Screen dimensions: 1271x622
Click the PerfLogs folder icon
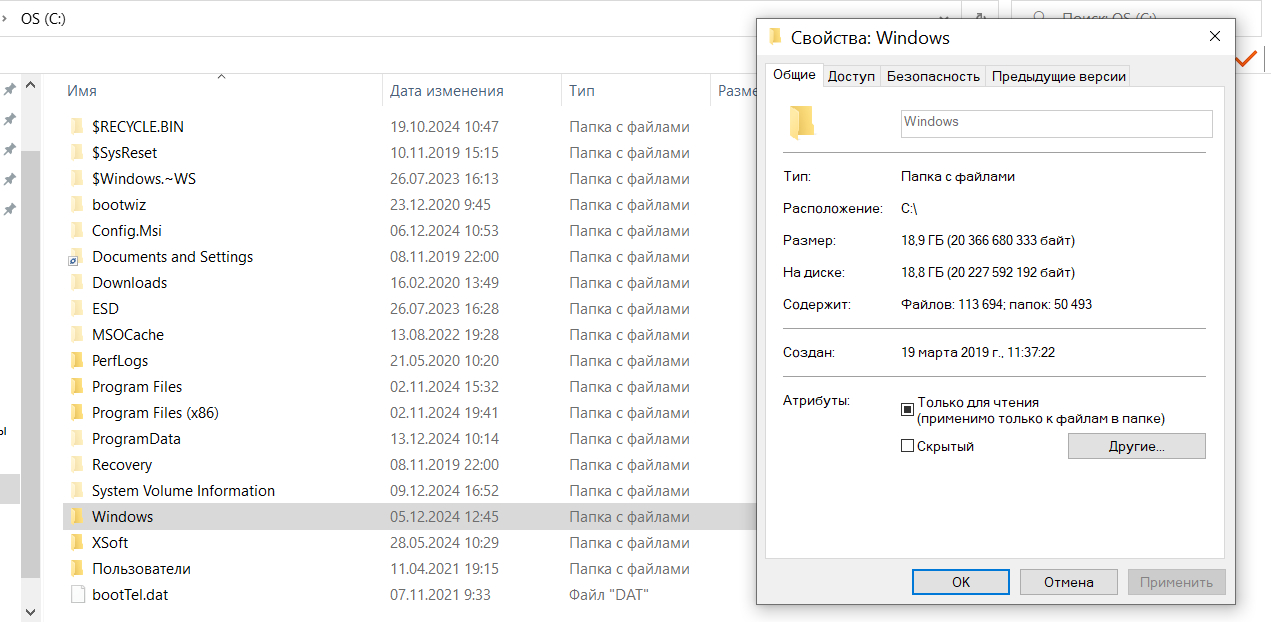[x=76, y=361]
